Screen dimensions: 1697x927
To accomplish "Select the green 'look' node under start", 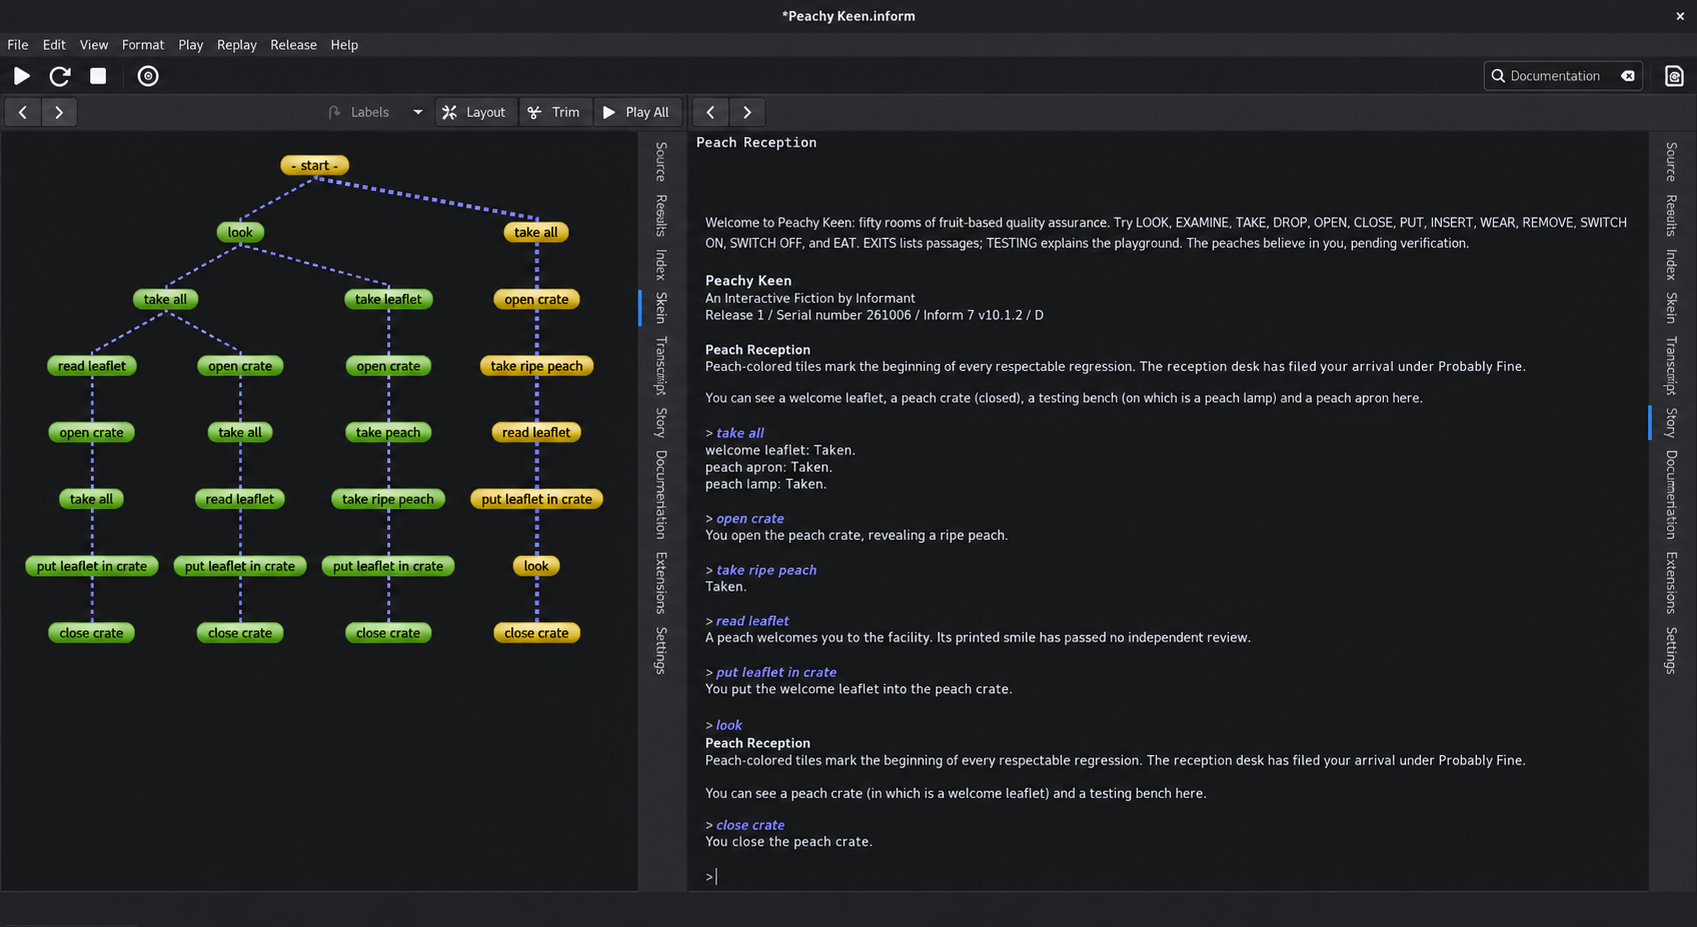I will click(240, 232).
